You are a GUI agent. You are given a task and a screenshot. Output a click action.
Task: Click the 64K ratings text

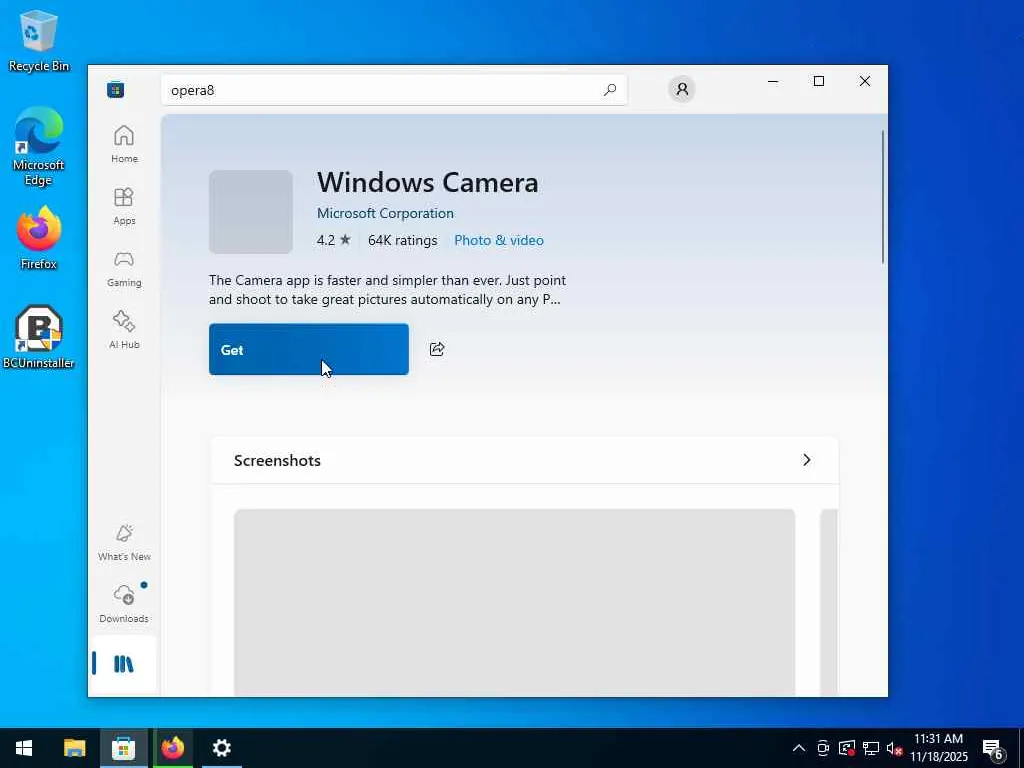click(402, 240)
